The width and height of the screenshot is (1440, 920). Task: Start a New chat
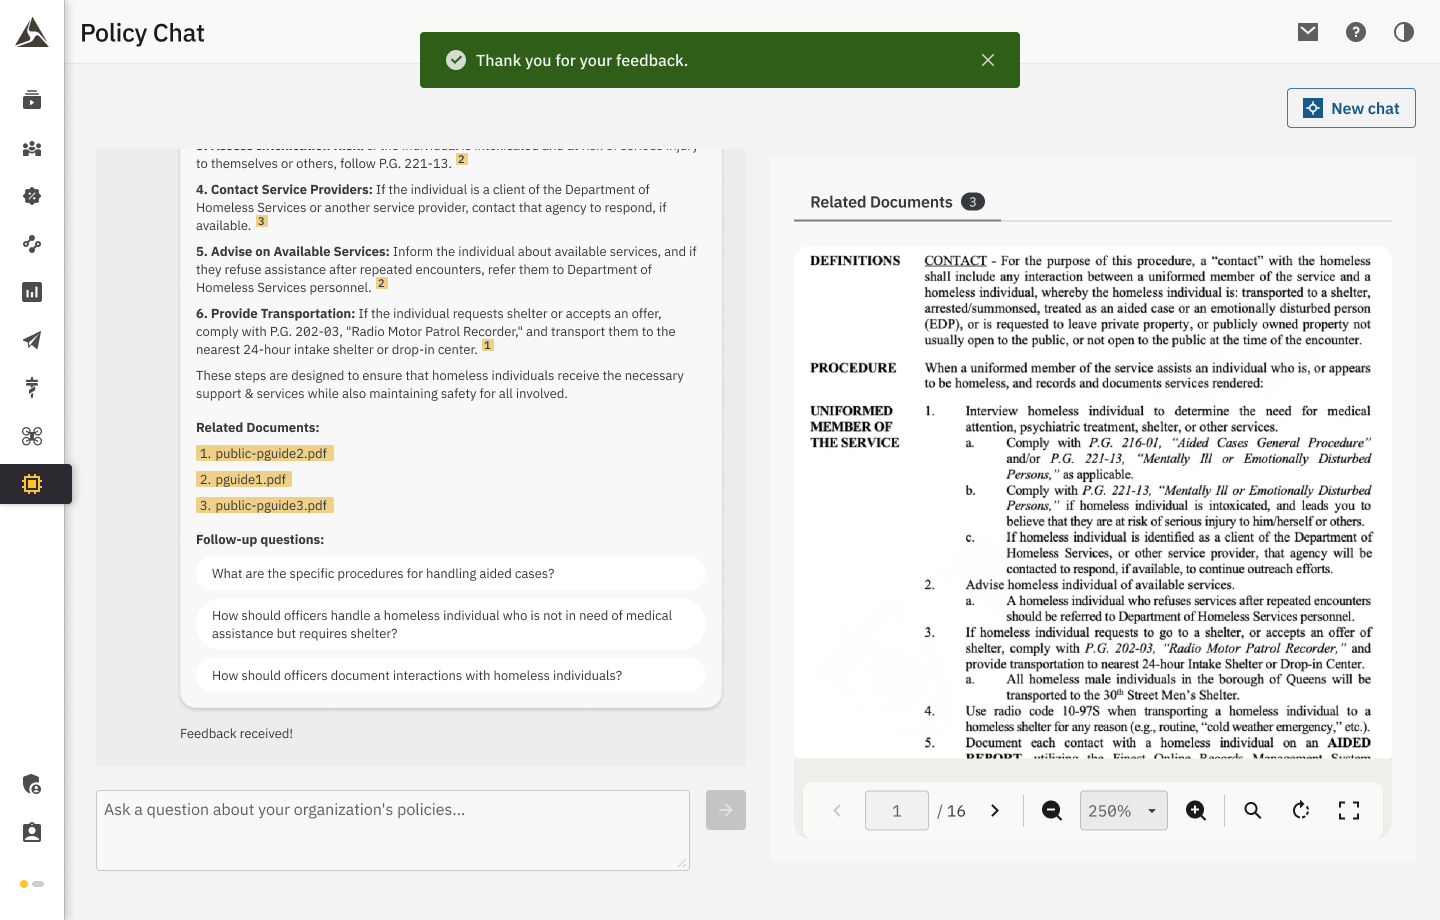point(1351,108)
